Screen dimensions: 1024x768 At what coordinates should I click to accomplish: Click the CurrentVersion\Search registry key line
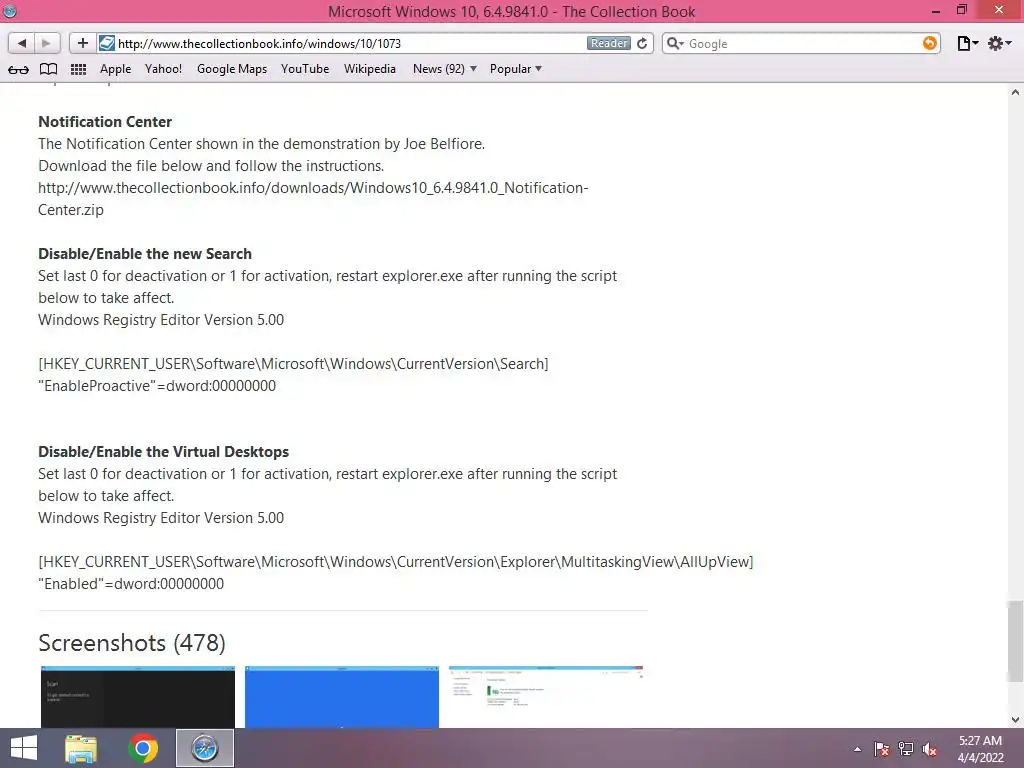coord(293,364)
